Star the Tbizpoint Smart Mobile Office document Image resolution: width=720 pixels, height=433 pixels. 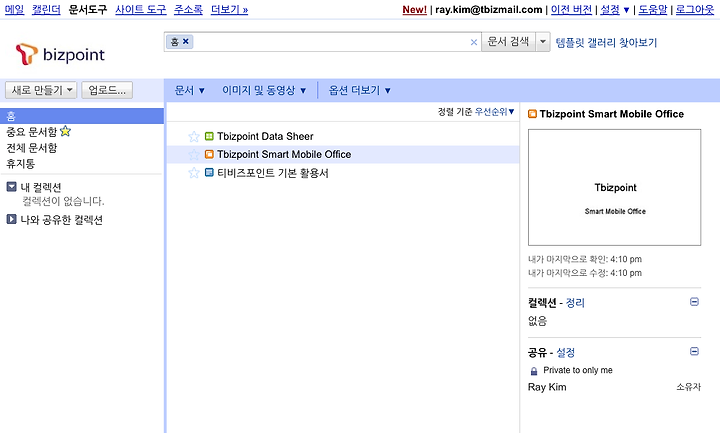click(194, 155)
